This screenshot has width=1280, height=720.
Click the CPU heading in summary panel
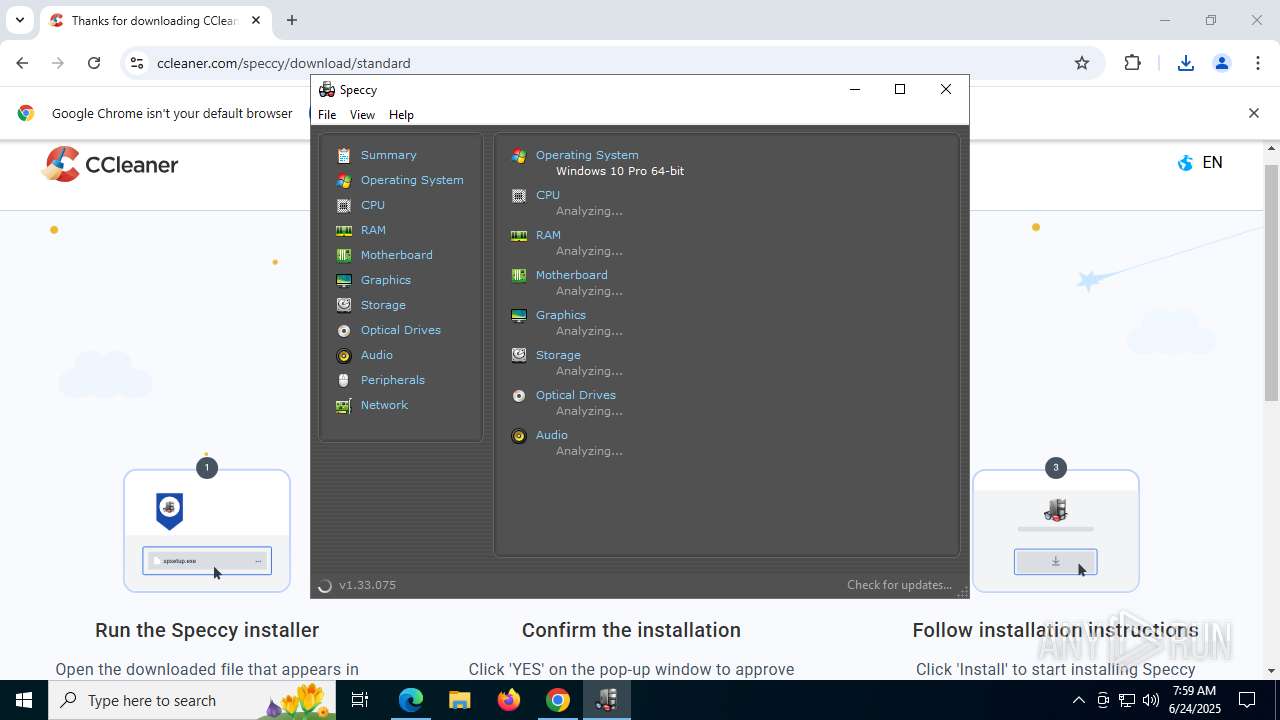coord(548,195)
